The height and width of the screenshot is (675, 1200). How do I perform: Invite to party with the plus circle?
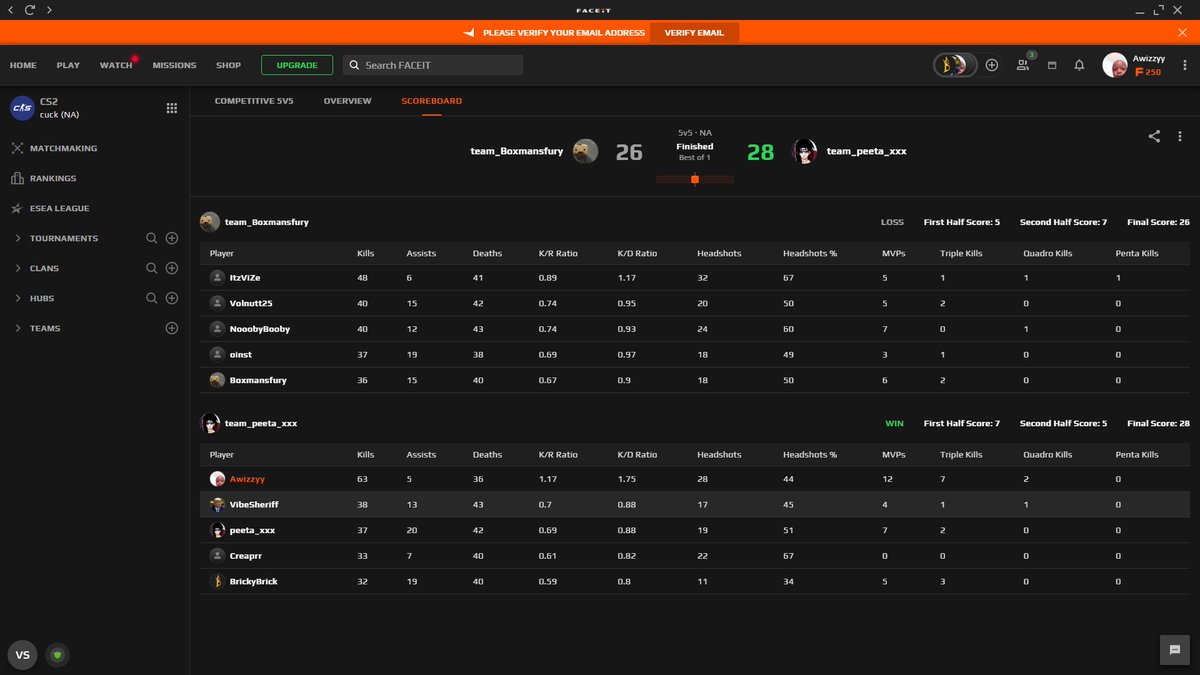tap(992, 65)
